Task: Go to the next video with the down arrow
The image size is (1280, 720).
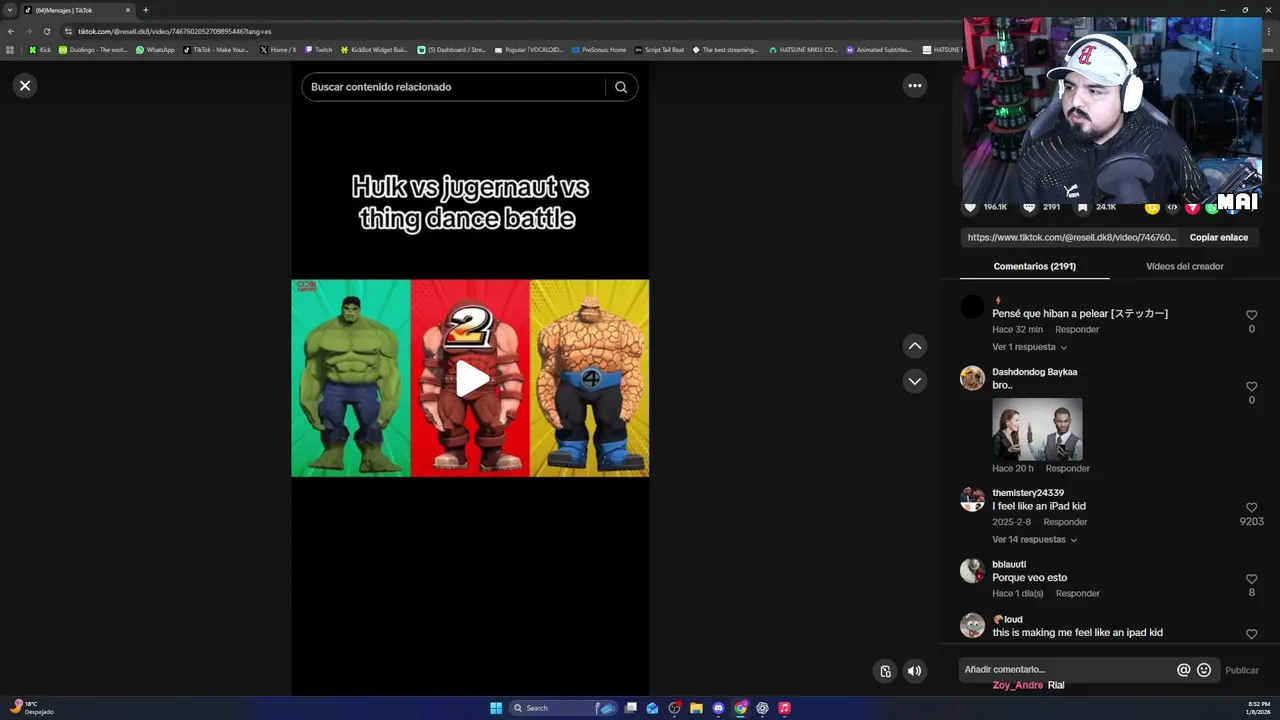Action: tap(914, 381)
